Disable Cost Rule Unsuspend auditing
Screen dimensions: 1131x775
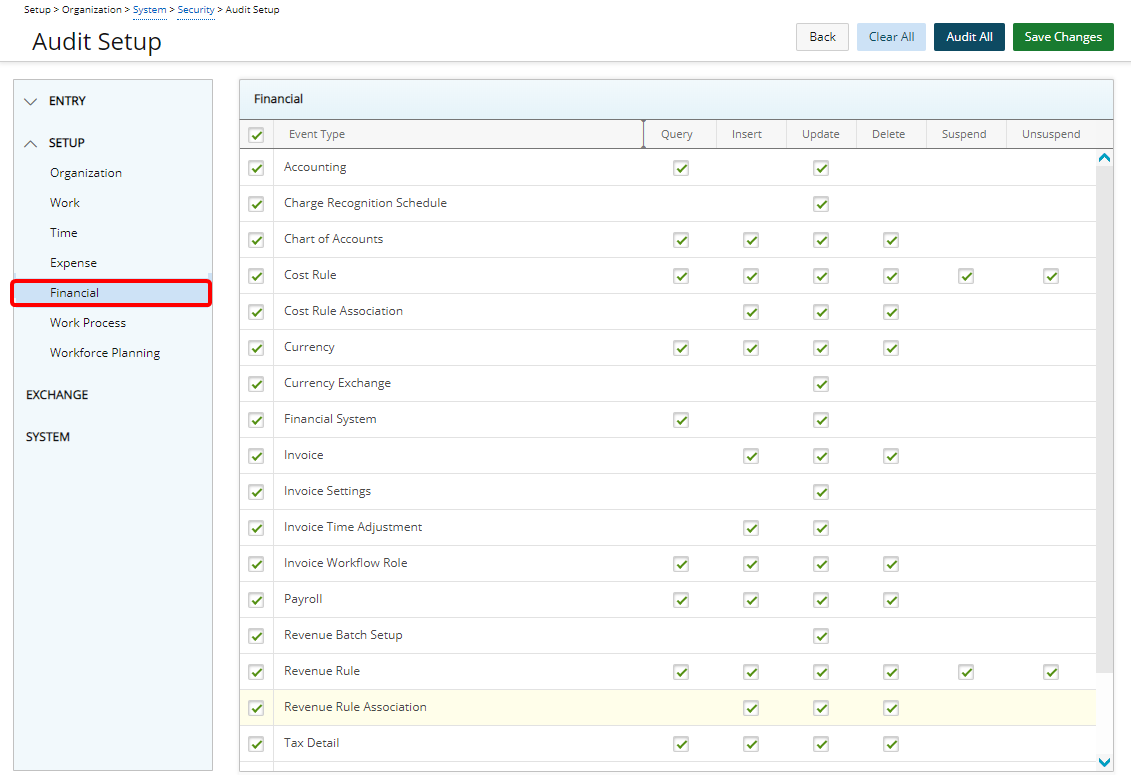1051,276
